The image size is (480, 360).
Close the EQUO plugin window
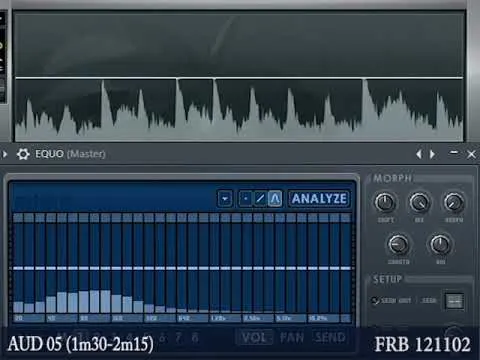(x=471, y=154)
